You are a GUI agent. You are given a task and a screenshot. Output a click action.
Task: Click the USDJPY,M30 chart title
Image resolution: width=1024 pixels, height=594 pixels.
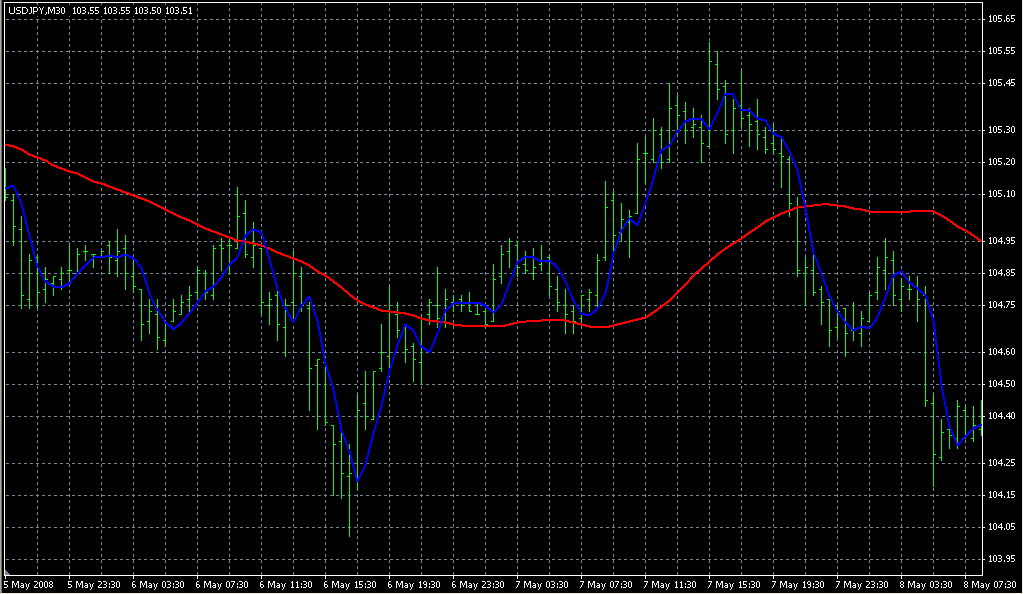click(35, 10)
